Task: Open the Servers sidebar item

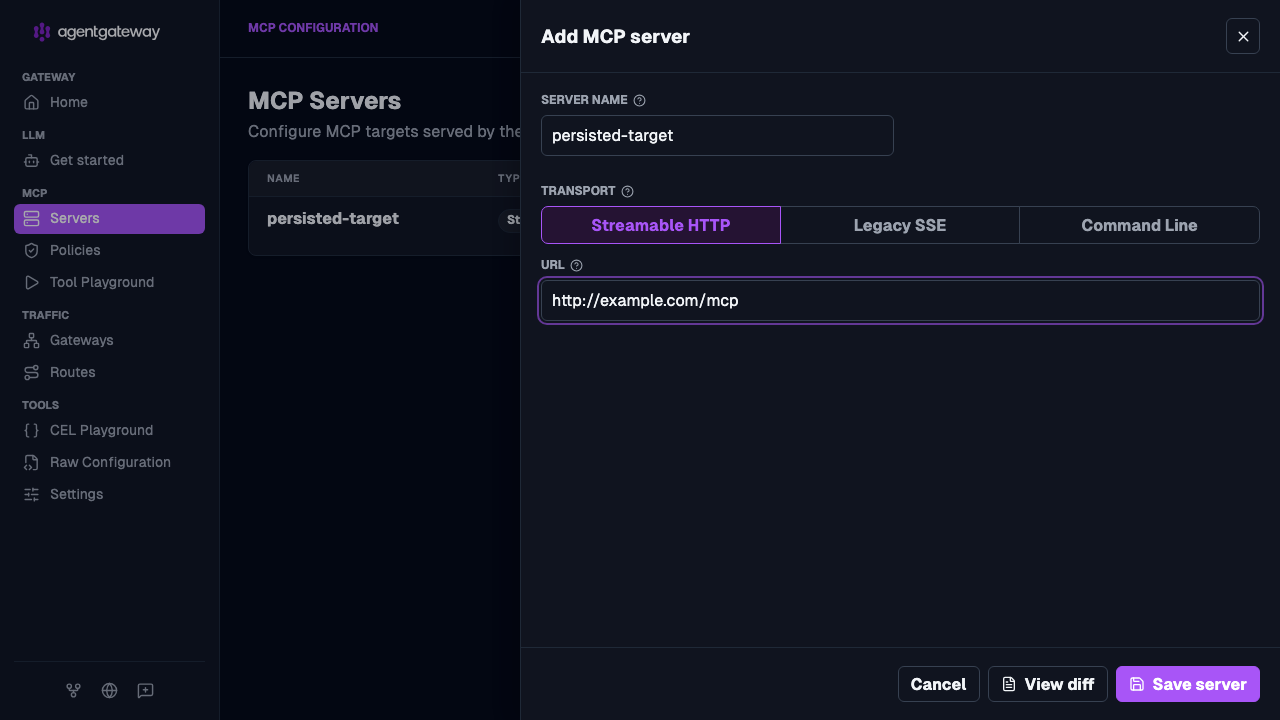Action: tap(109, 218)
